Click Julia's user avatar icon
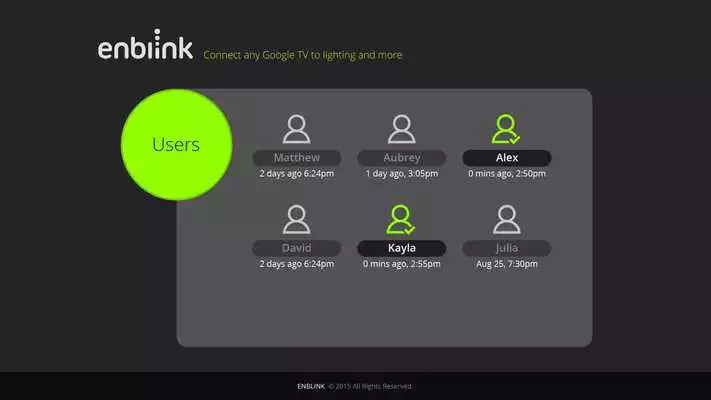 point(506,219)
